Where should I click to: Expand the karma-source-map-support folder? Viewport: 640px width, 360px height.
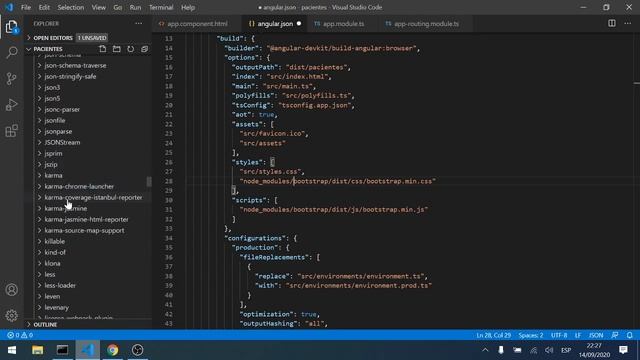[x=84, y=231]
